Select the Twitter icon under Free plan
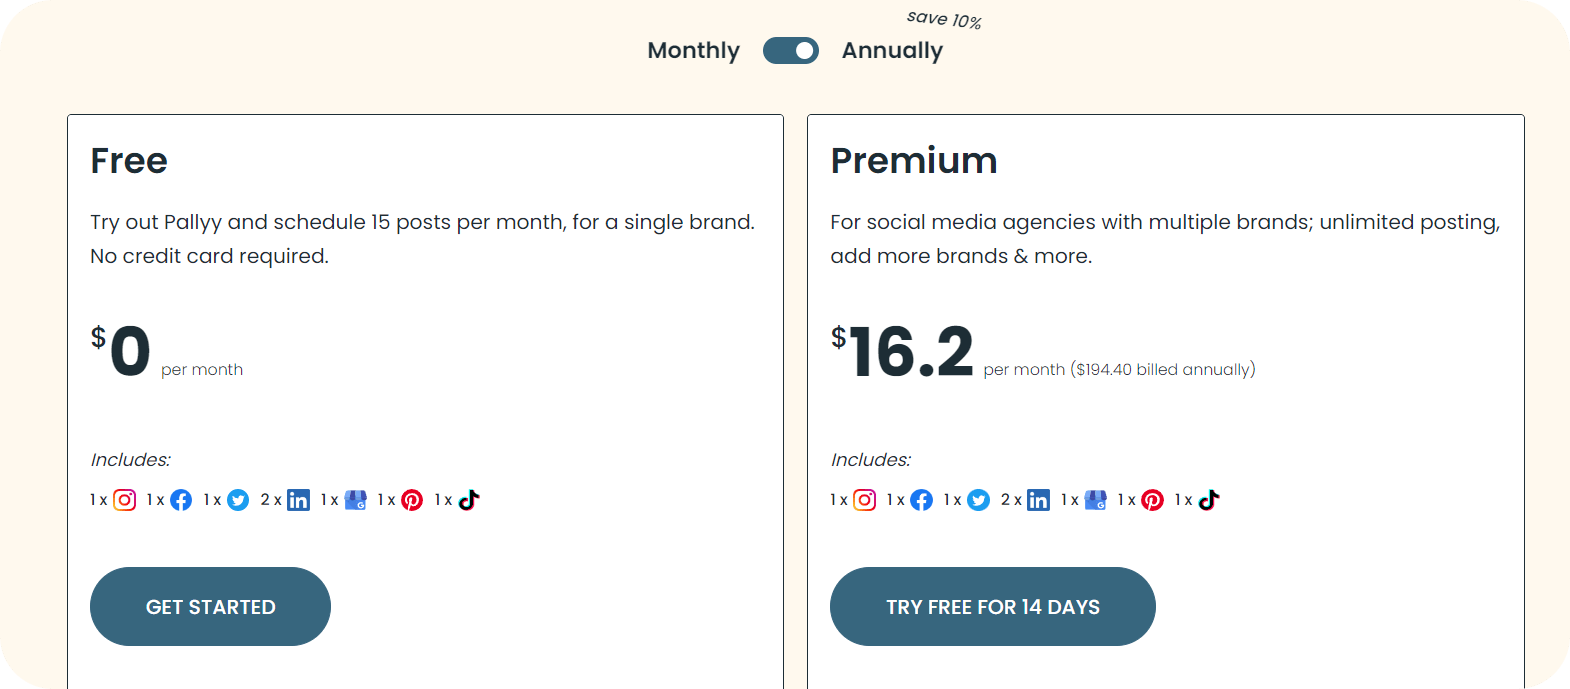Viewport: 1570px width, 689px height. coord(238,500)
